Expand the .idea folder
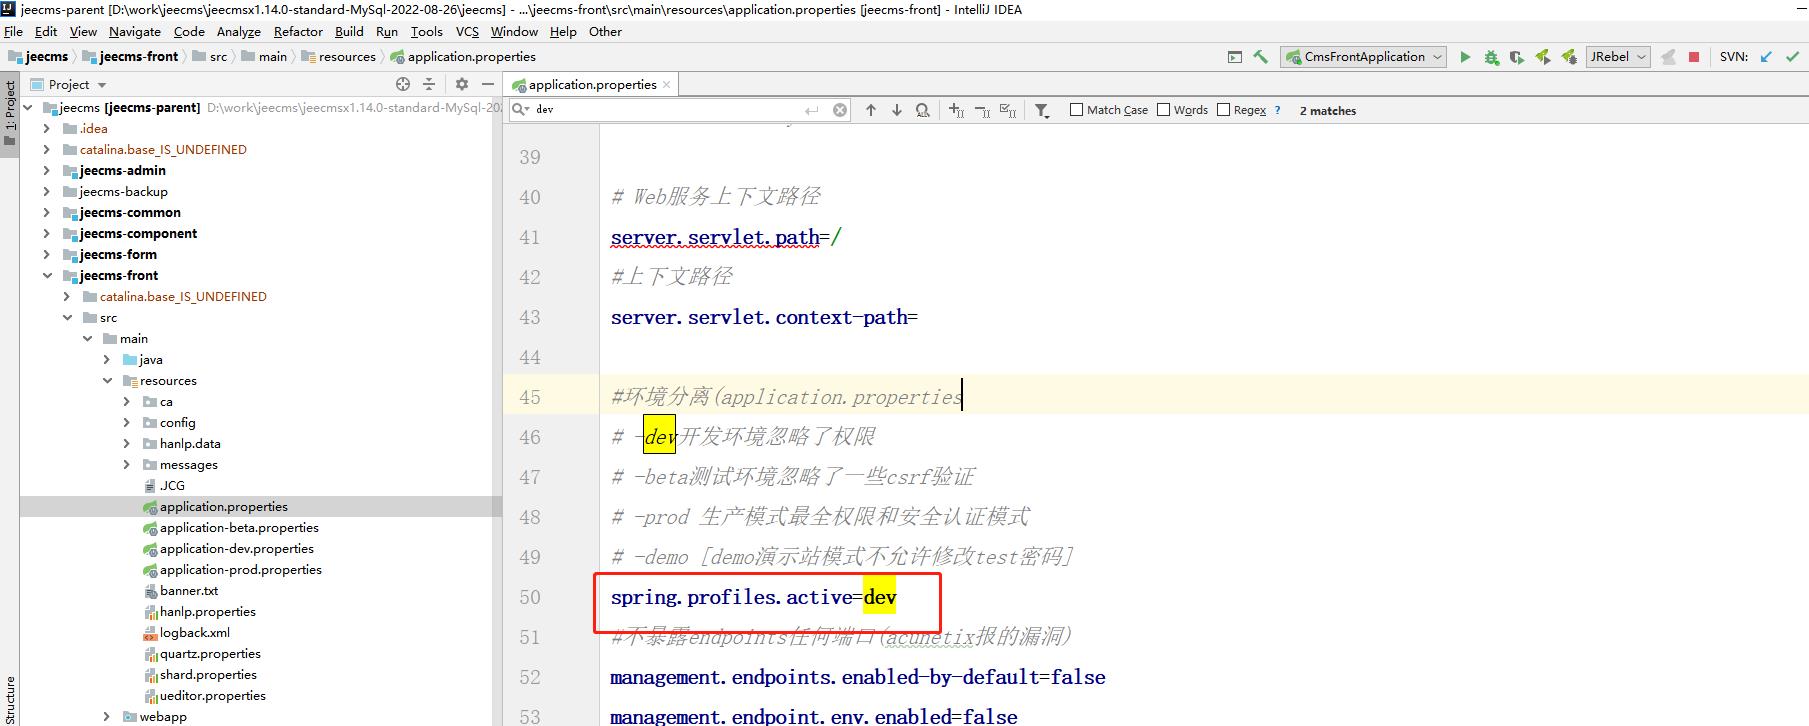This screenshot has width=1809, height=726. [46, 129]
